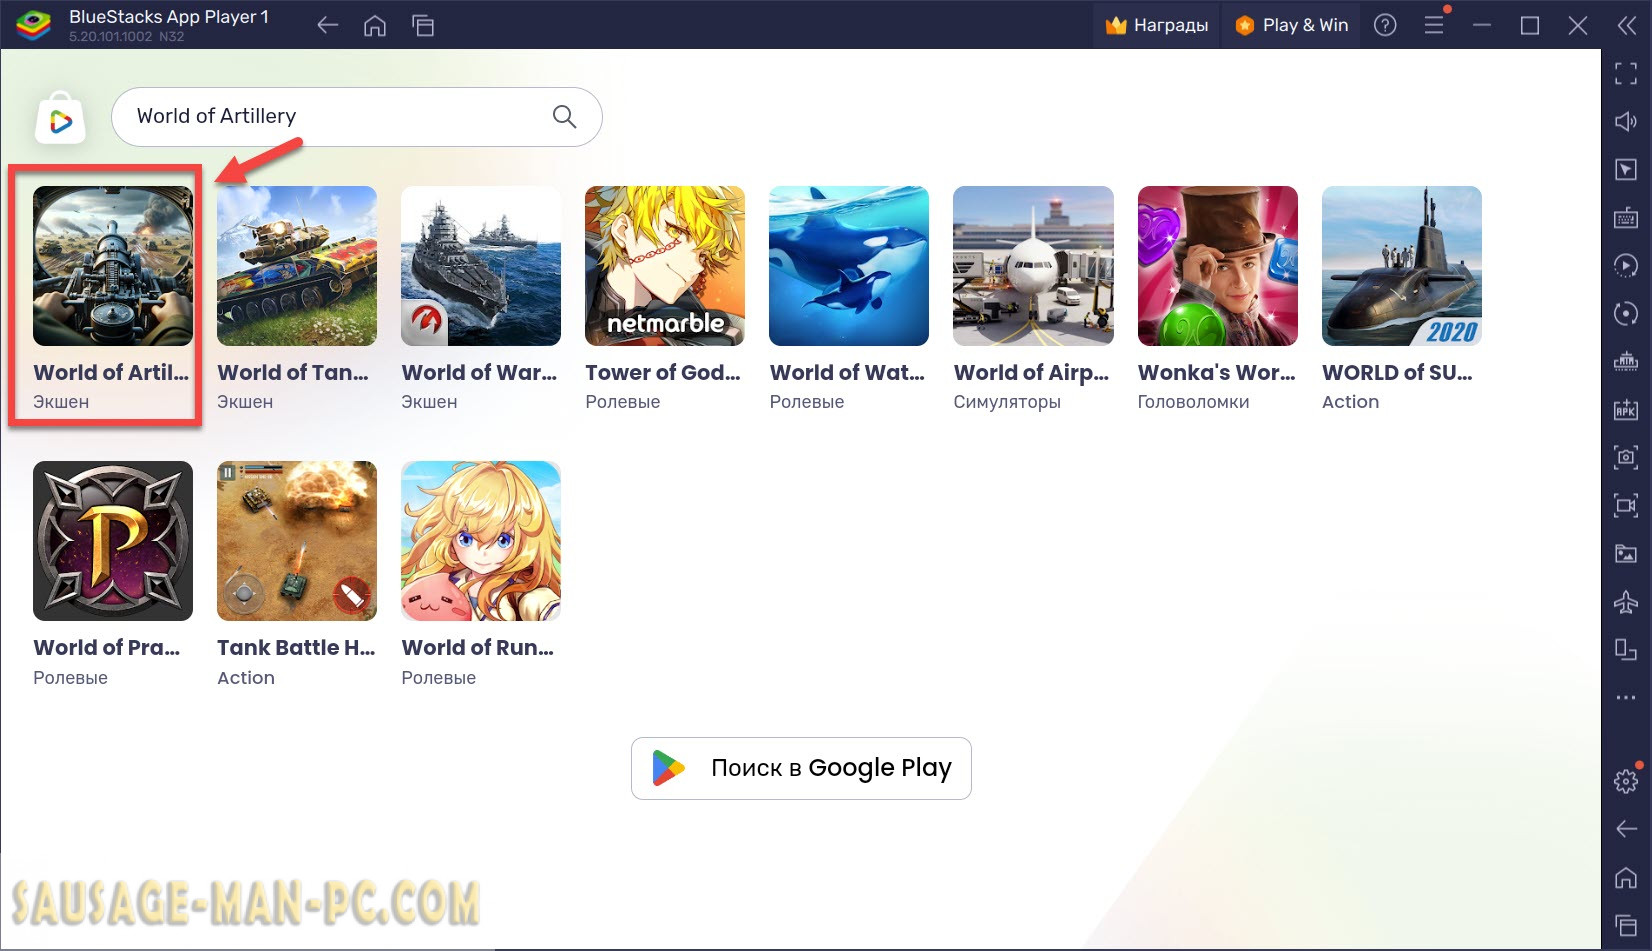Screen dimensions: 1652x951
Task: Open the Tower of God thumbnail
Action: 665,266
